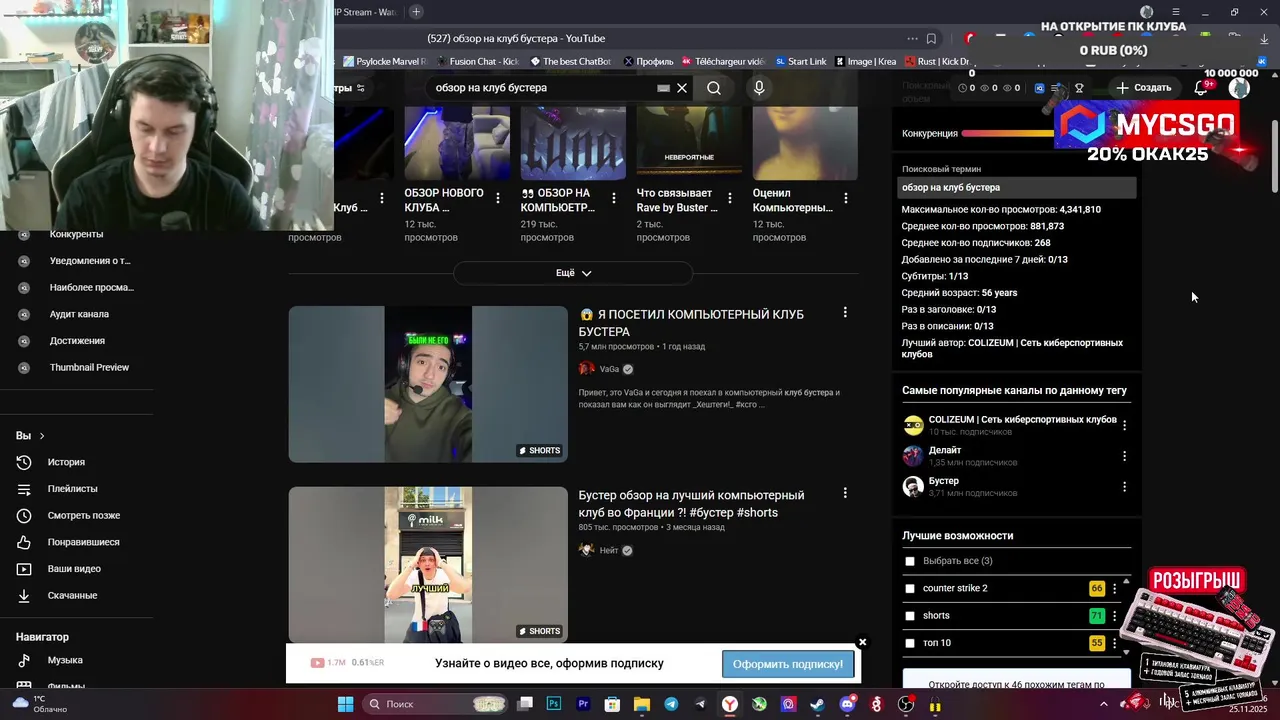
Task: Expand the Ещё shelf button
Action: 573,273
